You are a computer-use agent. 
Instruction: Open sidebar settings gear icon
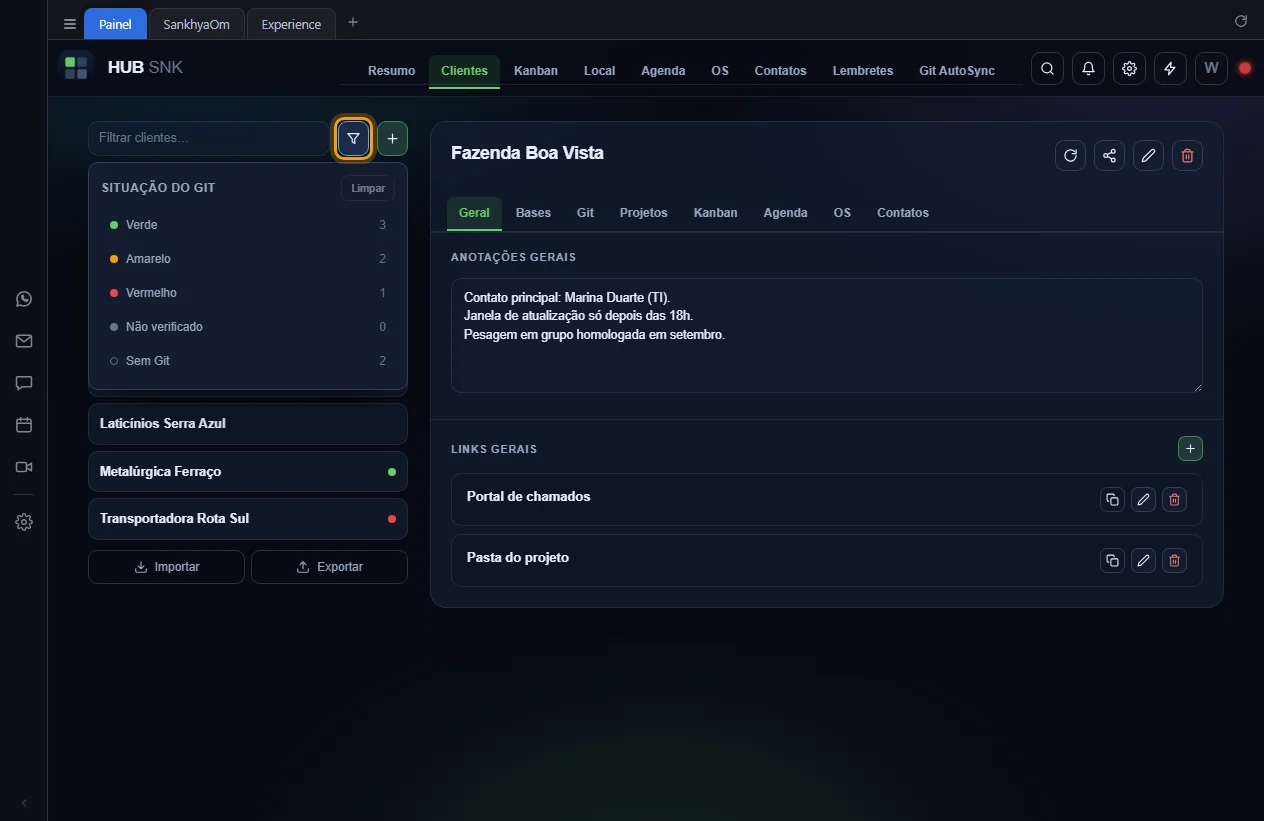tap(24, 522)
